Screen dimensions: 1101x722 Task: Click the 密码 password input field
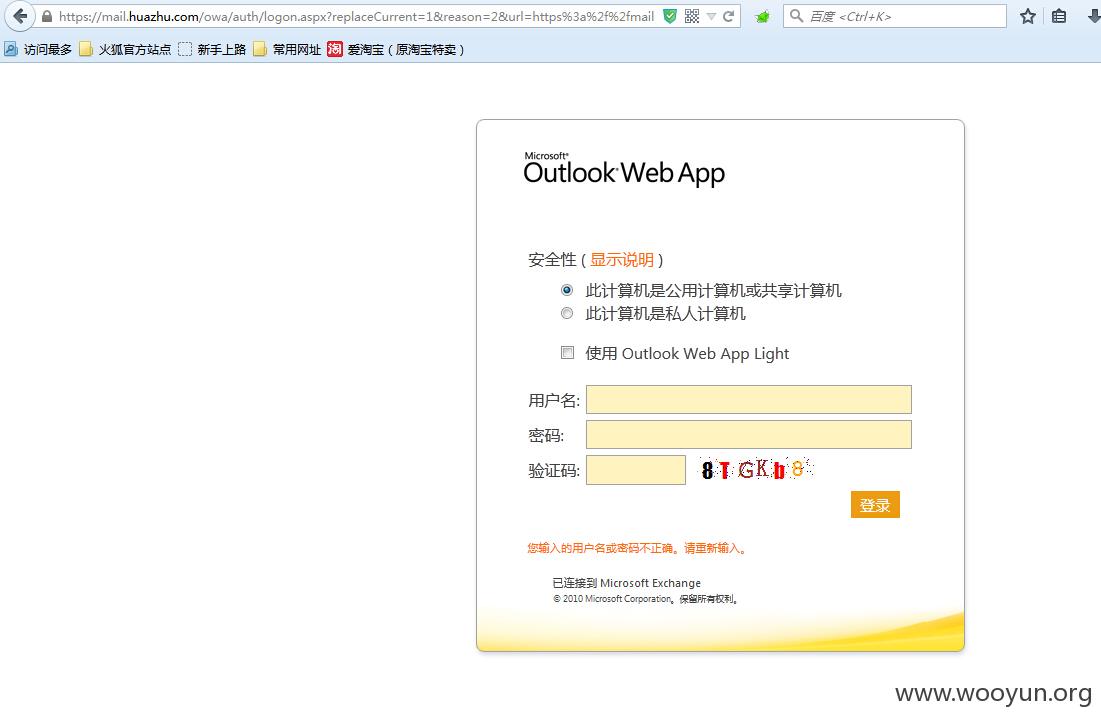click(x=749, y=435)
